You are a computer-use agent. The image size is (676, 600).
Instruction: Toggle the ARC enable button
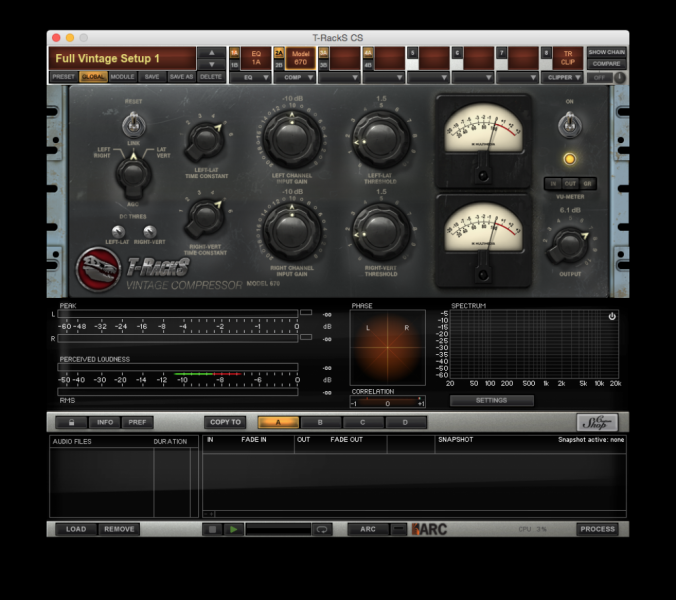pyautogui.click(x=368, y=529)
